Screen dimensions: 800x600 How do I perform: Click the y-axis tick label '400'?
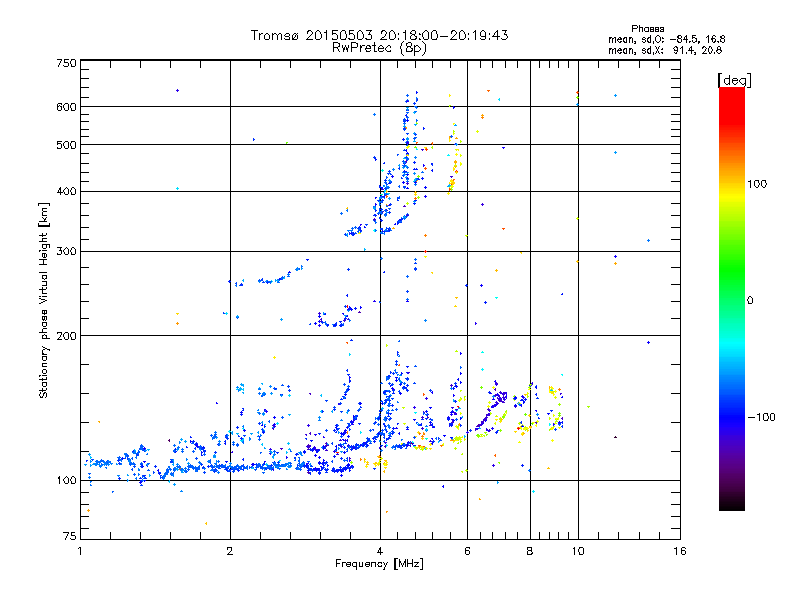pos(66,192)
